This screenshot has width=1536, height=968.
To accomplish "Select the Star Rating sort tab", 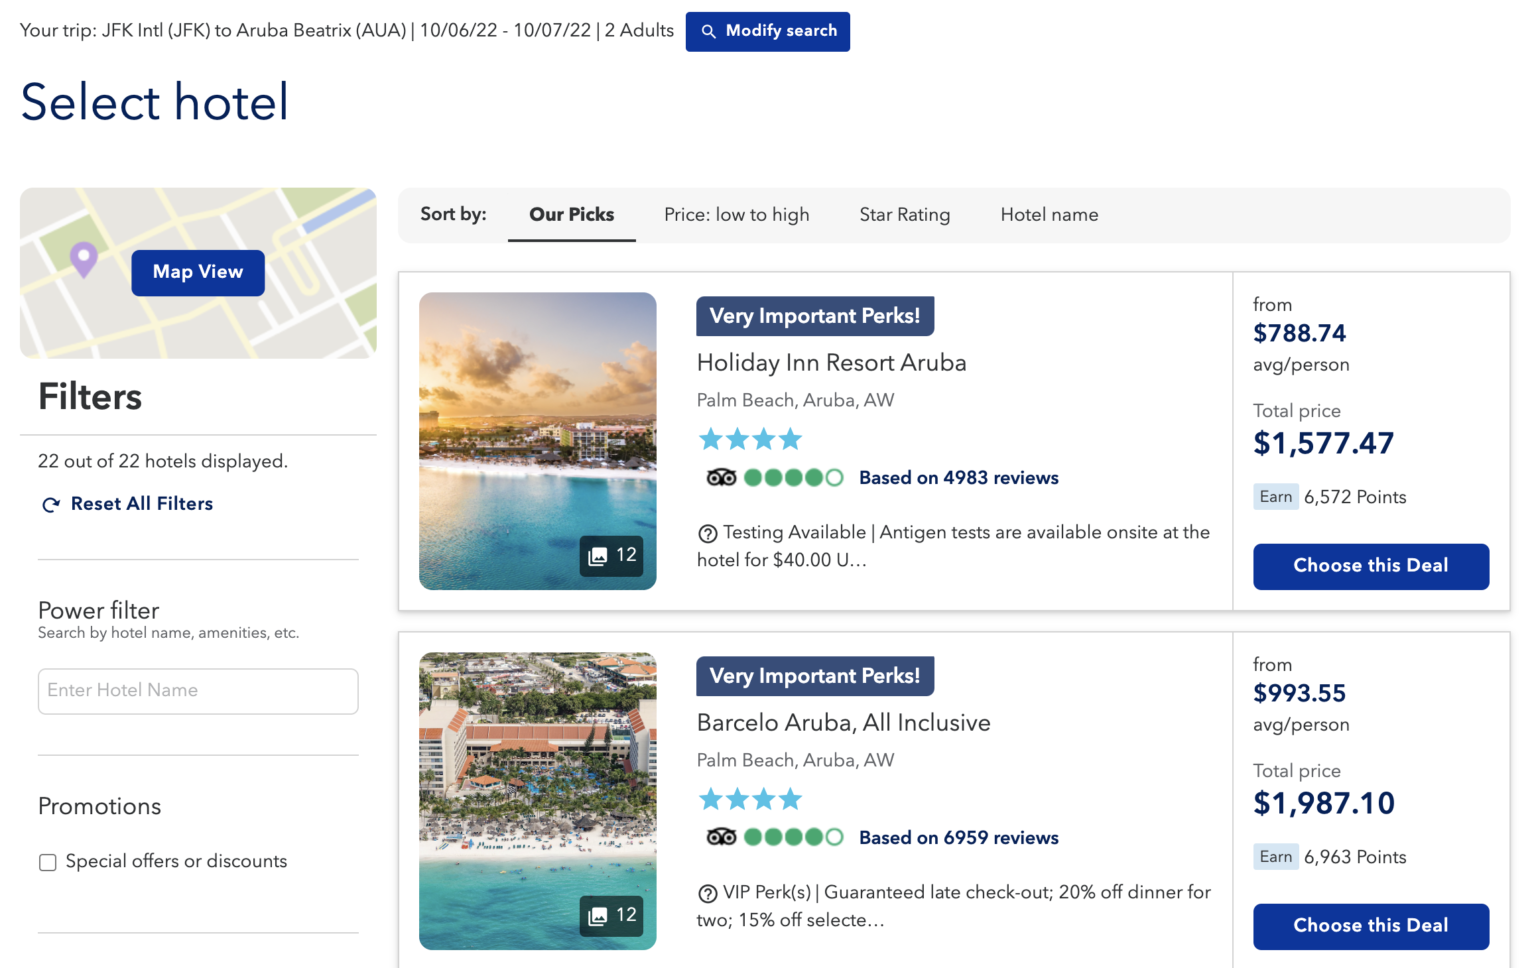I will (904, 214).
